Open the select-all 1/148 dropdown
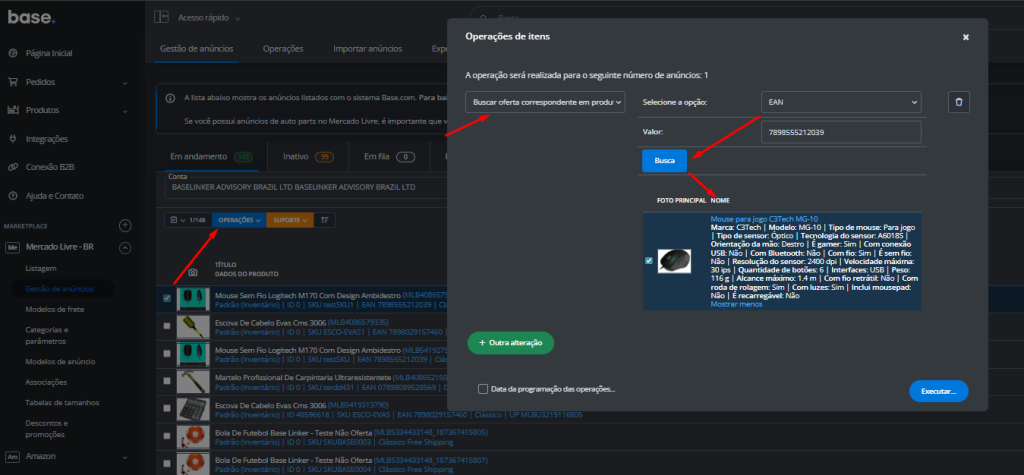The height and width of the screenshot is (475, 1024). click(x=188, y=220)
